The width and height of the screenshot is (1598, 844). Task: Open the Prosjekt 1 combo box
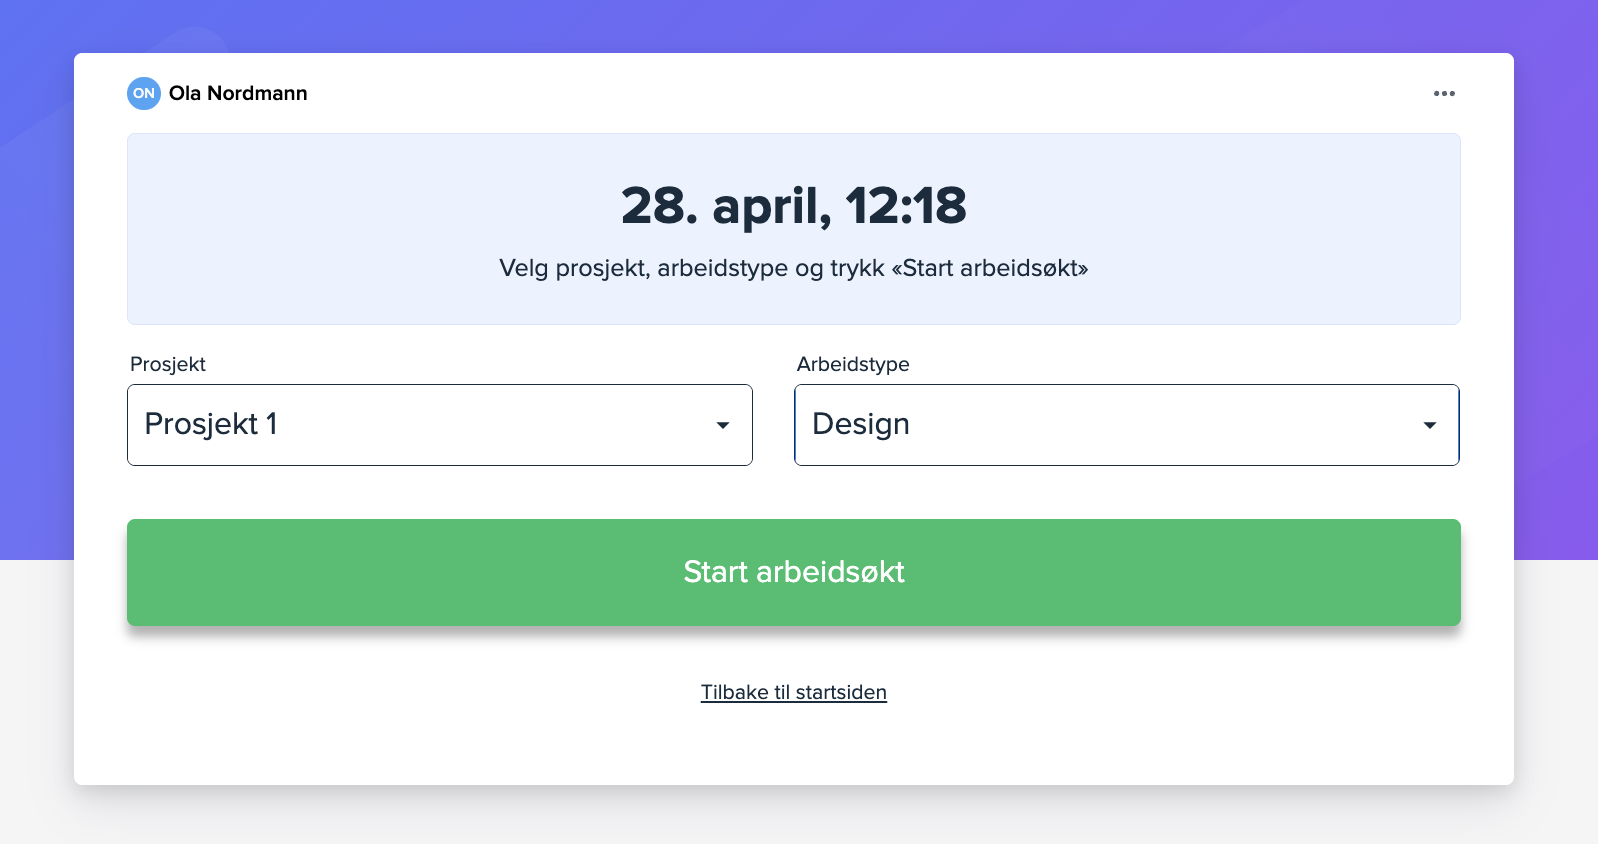click(440, 425)
